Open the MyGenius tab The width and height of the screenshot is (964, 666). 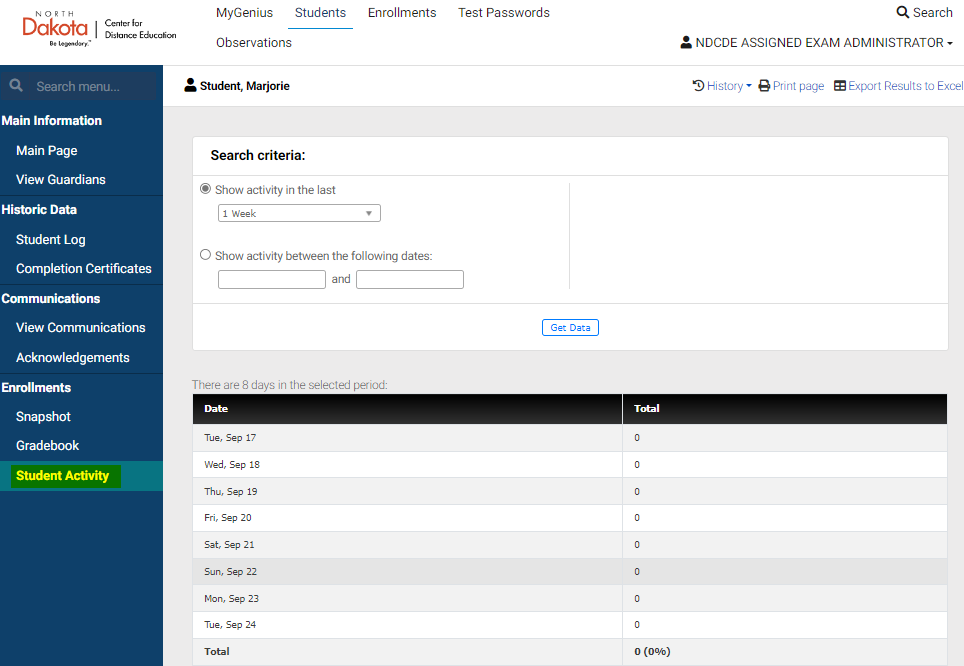coord(244,12)
